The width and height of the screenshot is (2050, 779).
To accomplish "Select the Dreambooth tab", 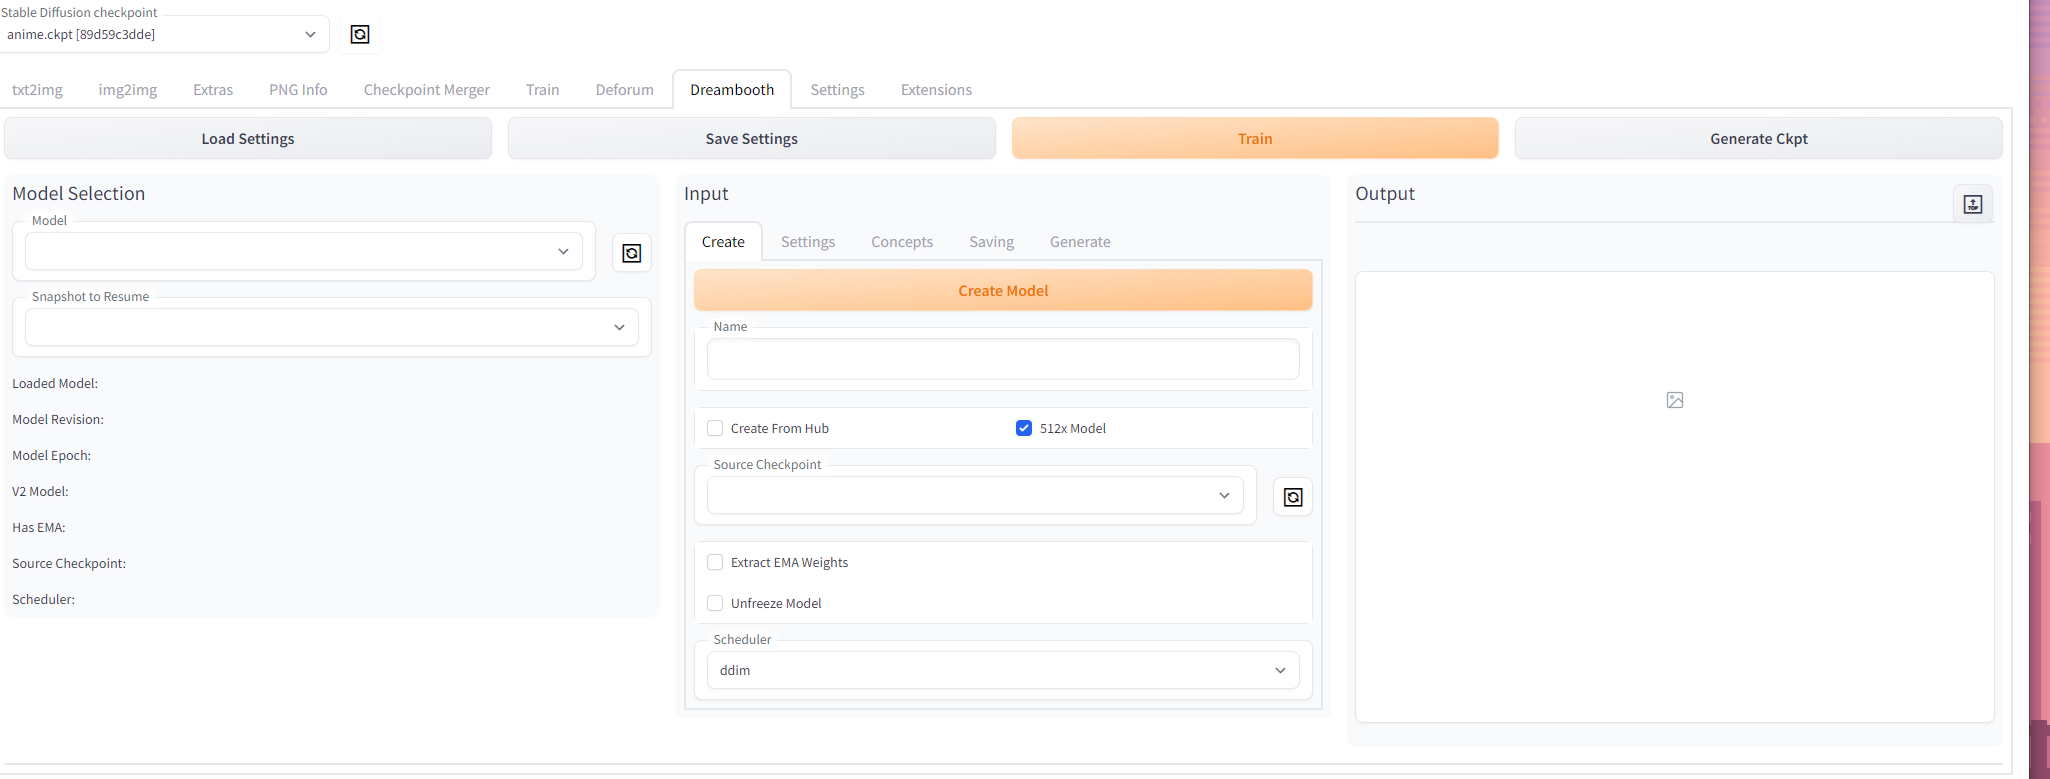I will point(732,90).
